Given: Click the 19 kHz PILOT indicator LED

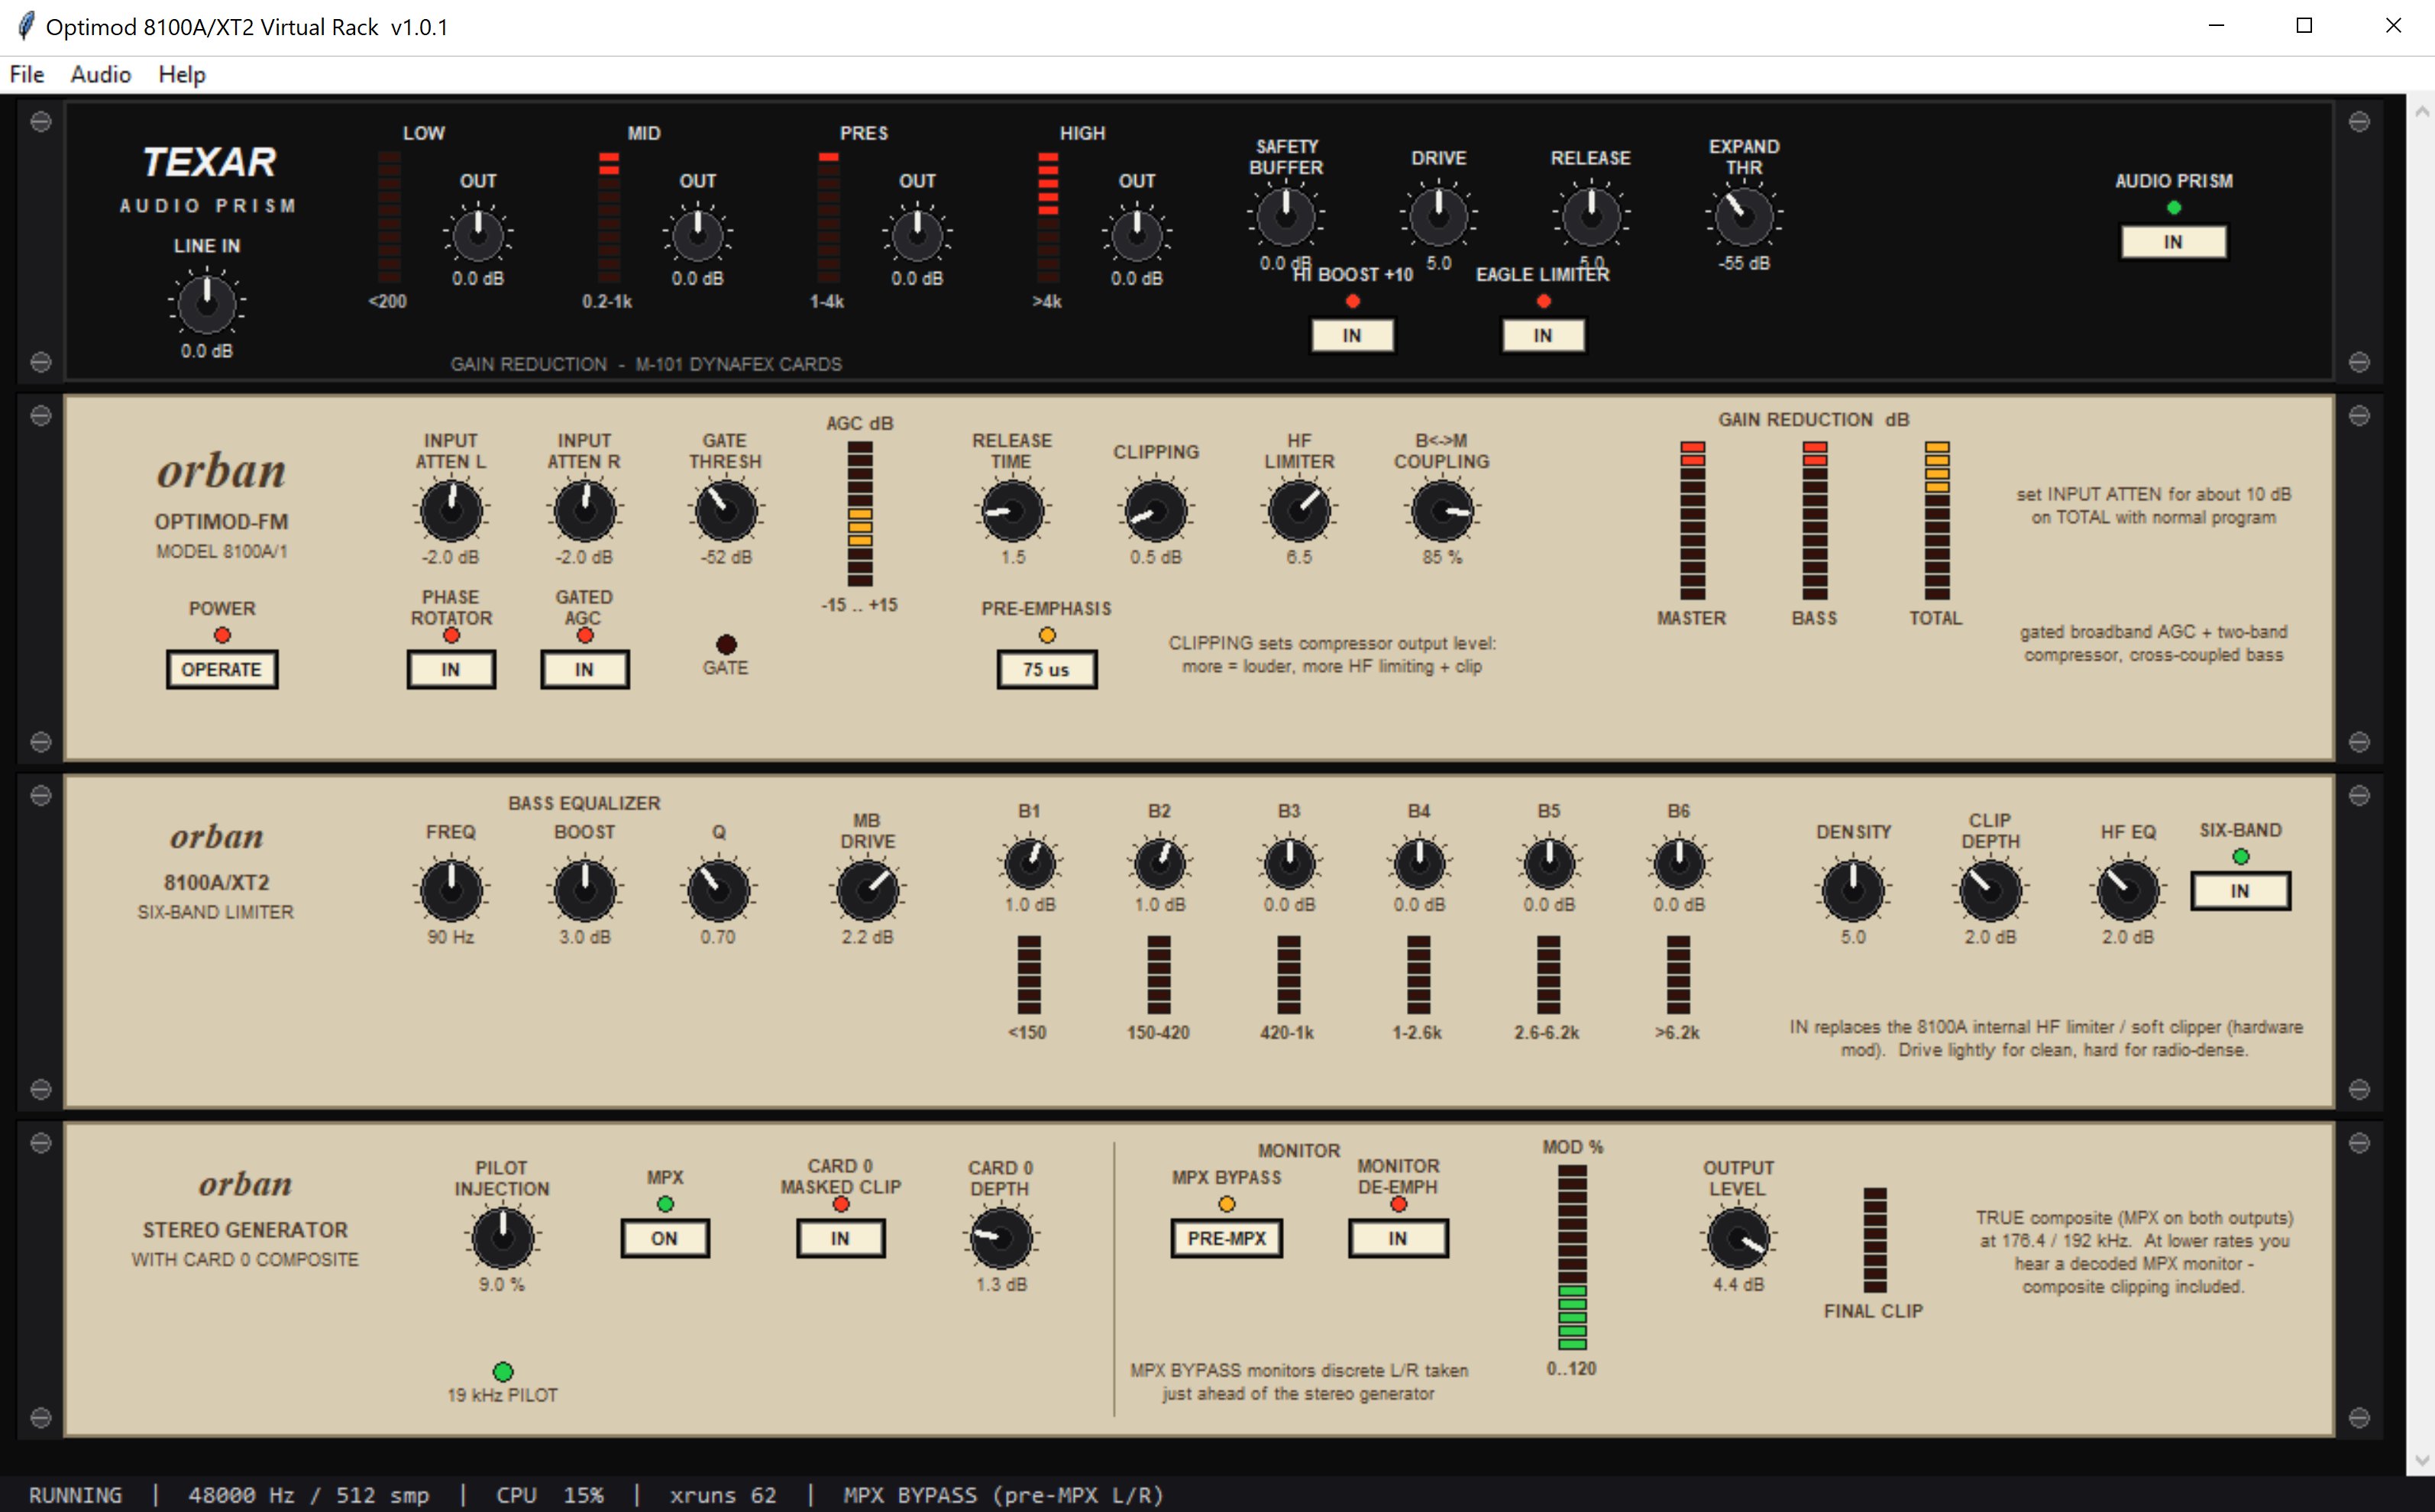Looking at the screenshot, I should 503,1371.
